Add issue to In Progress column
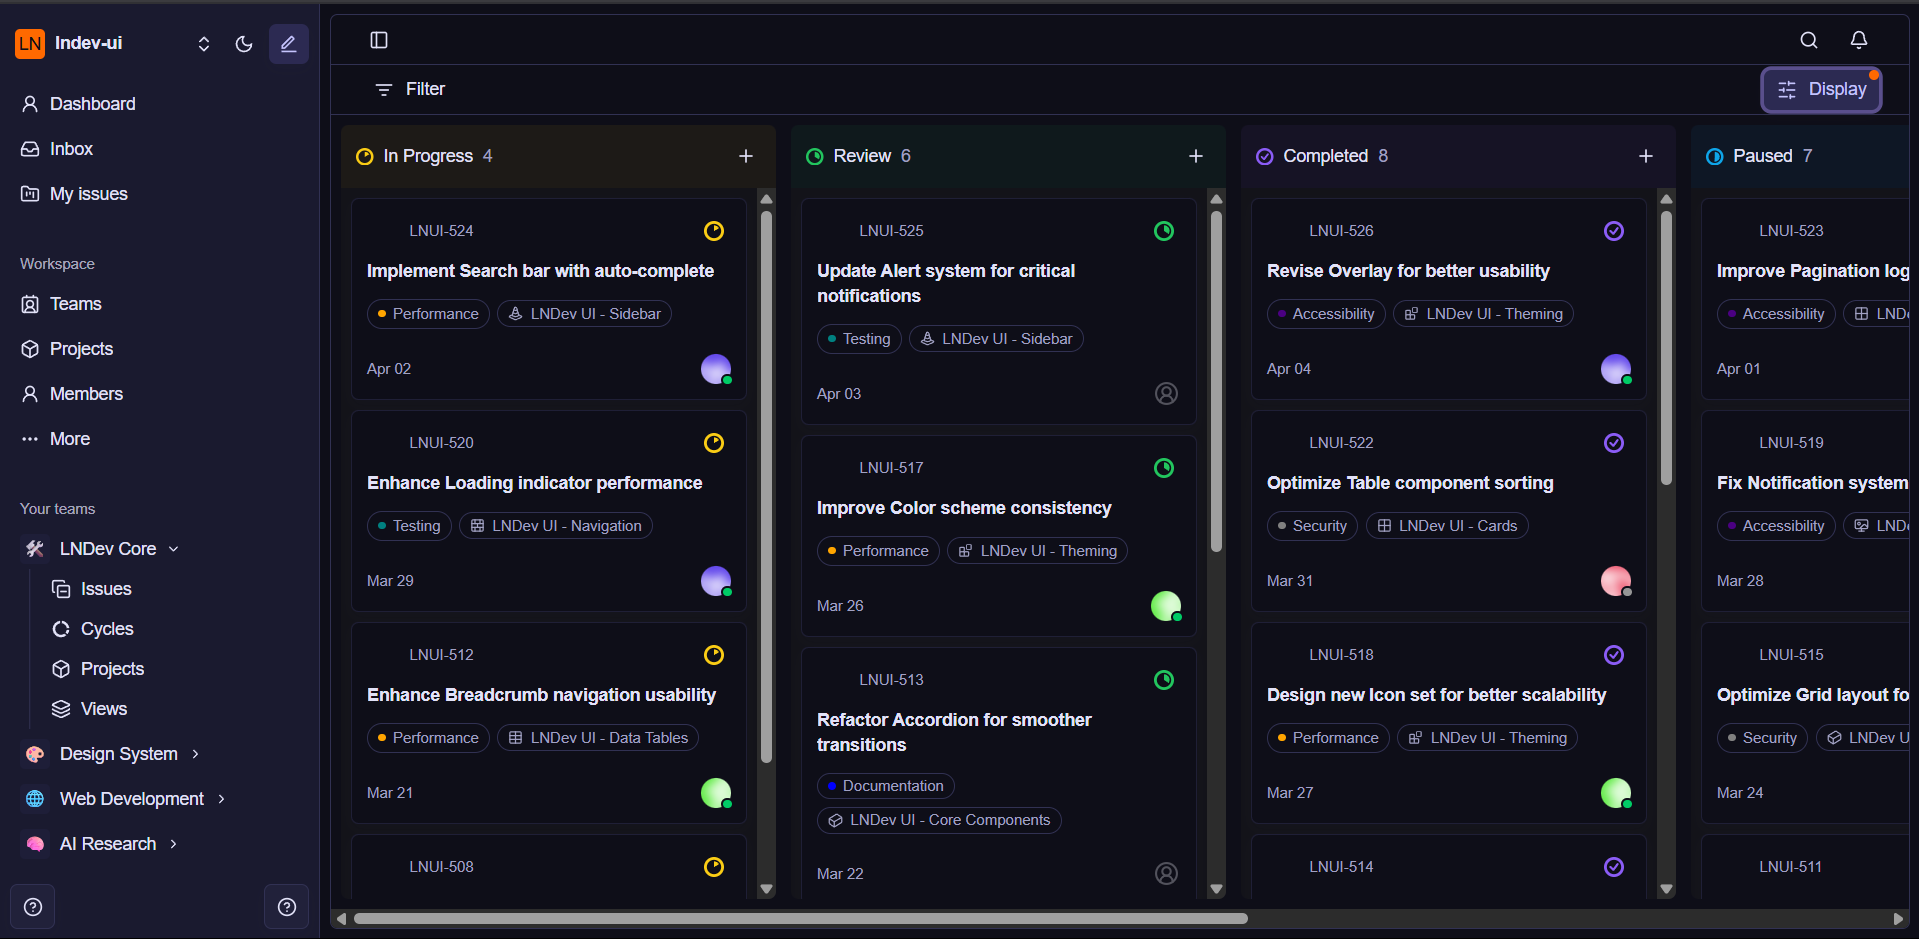Image resolution: width=1919 pixels, height=939 pixels. click(x=745, y=156)
